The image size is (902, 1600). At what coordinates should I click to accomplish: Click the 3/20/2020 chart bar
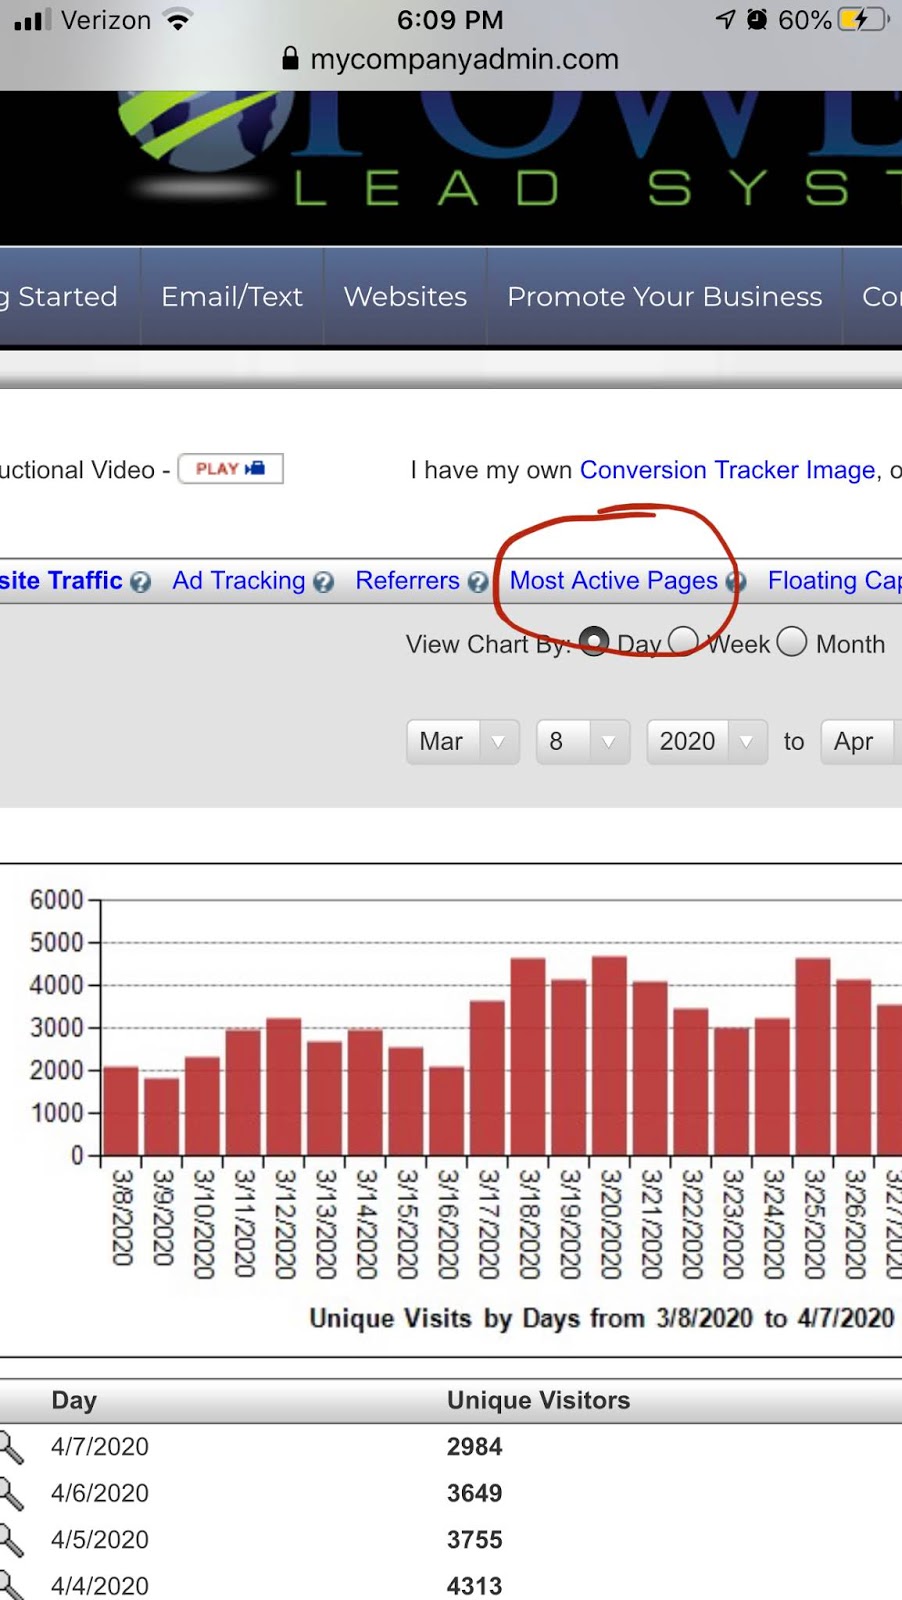coord(609,1056)
